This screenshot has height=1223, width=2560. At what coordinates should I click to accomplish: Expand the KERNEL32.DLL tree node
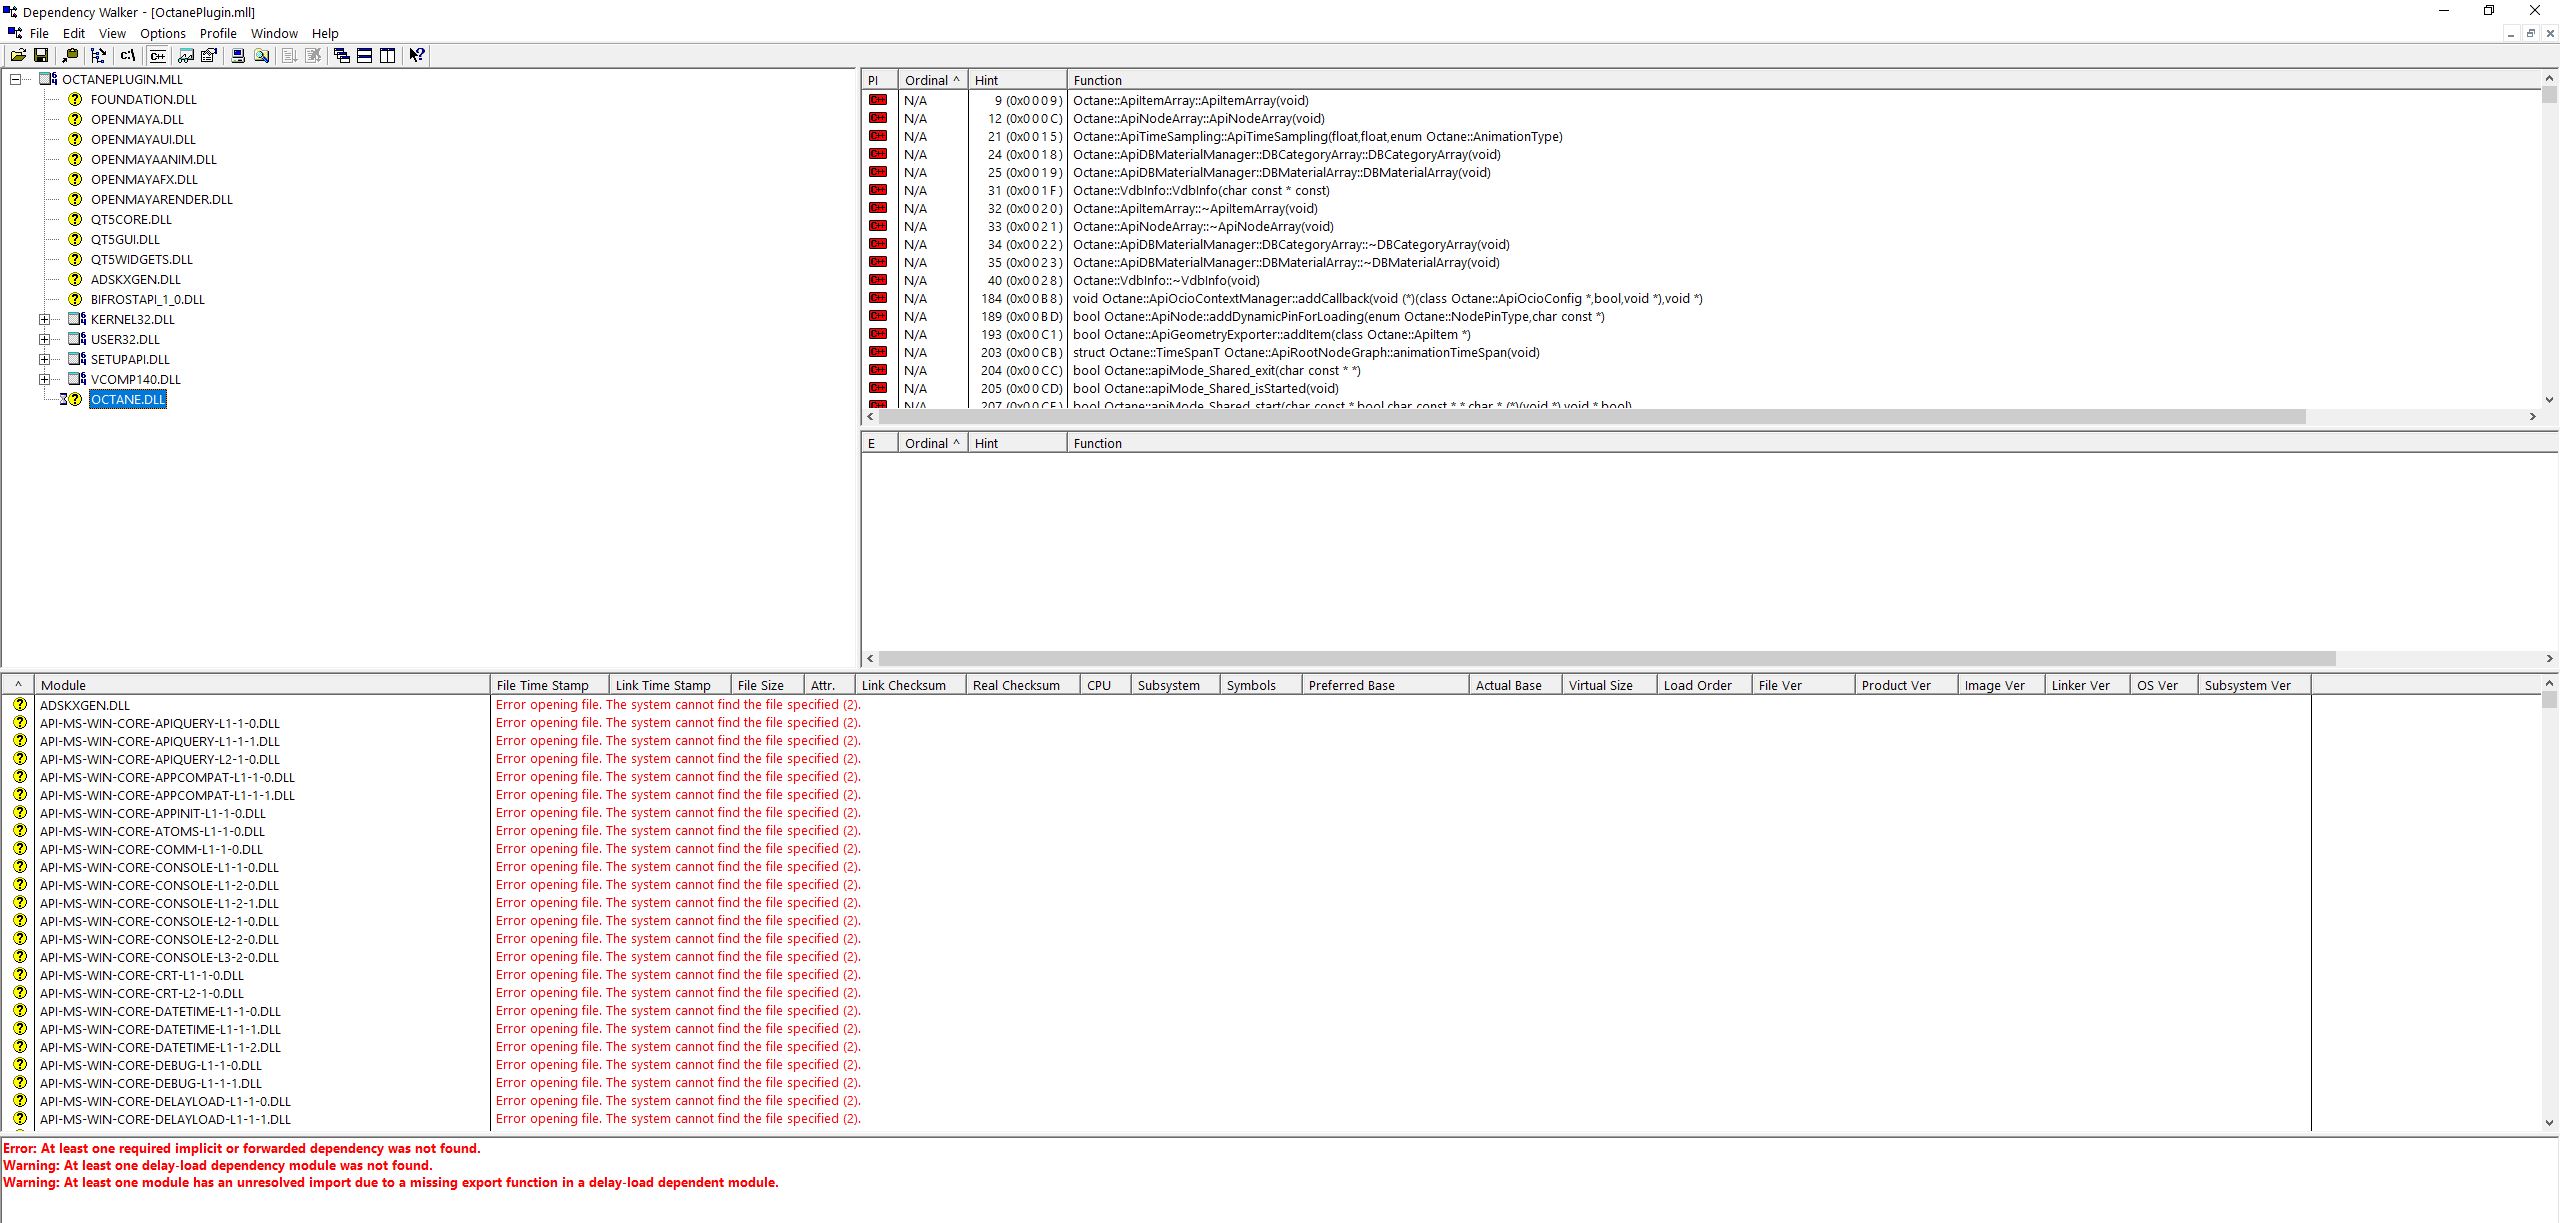pyautogui.click(x=44, y=320)
